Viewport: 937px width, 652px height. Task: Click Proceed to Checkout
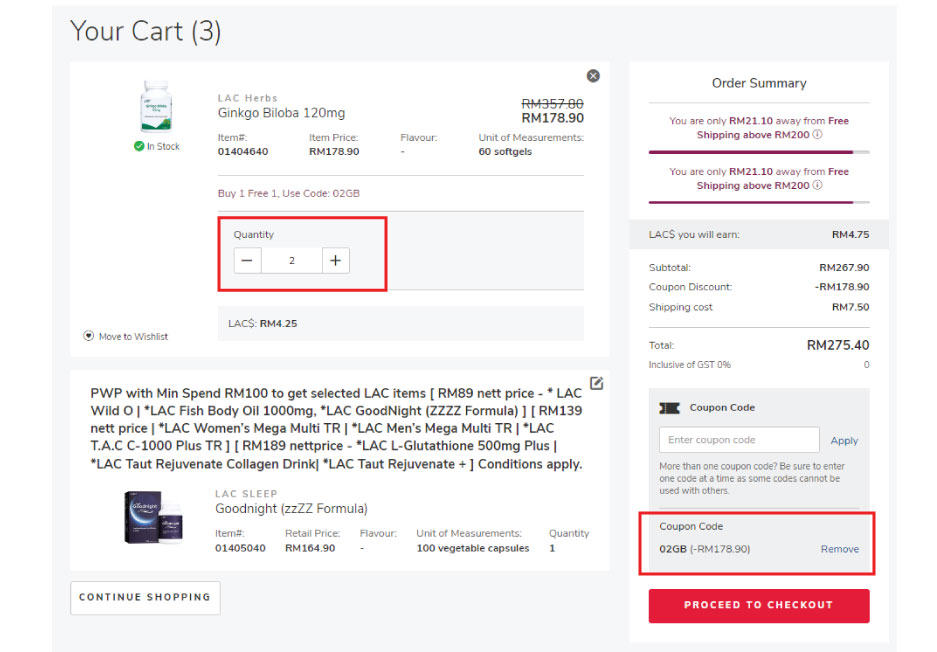click(759, 605)
